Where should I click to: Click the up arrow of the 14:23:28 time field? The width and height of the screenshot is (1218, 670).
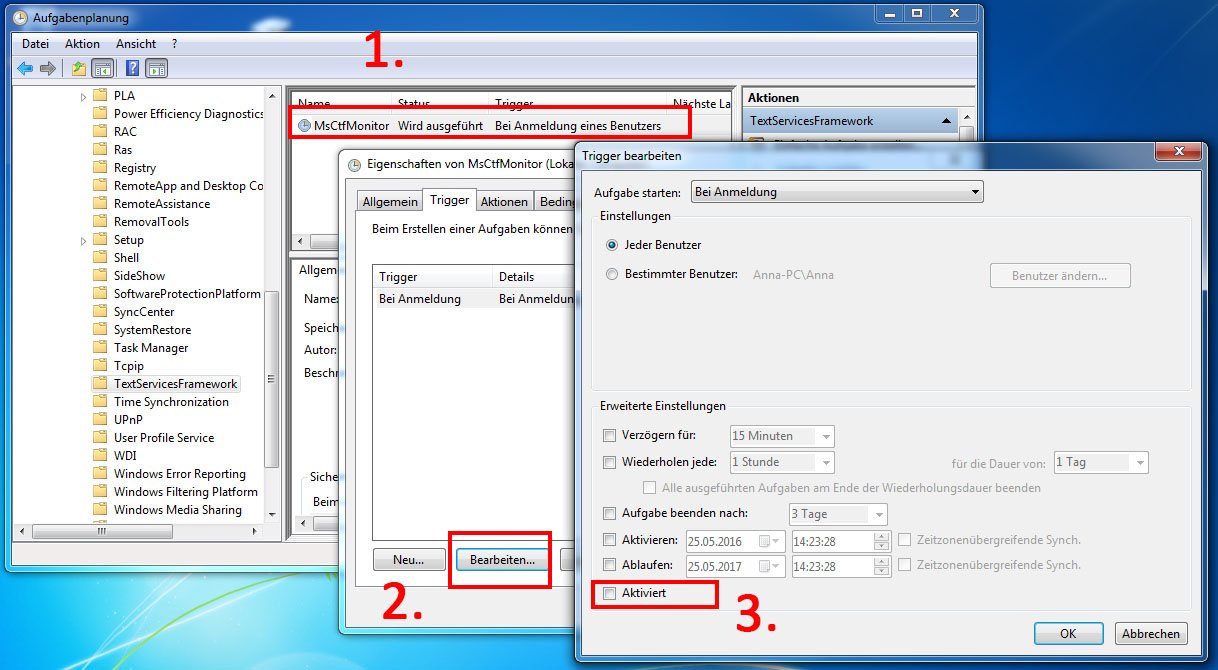pyautogui.click(x=880, y=536)
